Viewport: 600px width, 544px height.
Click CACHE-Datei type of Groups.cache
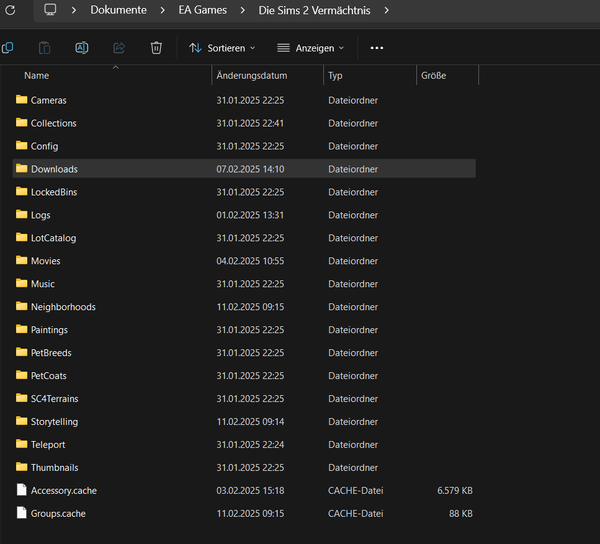355,513
